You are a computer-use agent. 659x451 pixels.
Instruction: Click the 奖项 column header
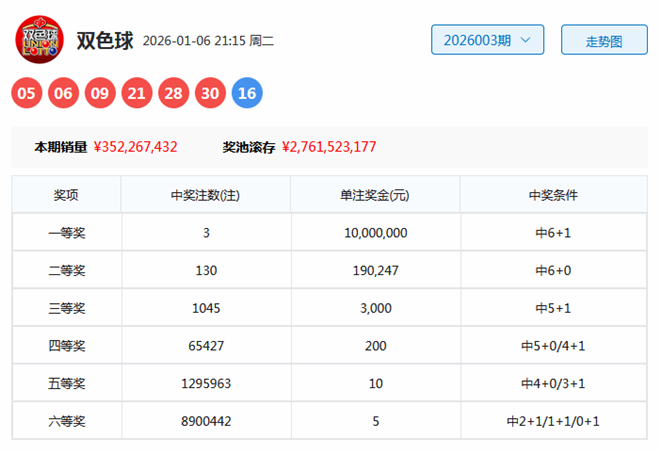[67, 195]
